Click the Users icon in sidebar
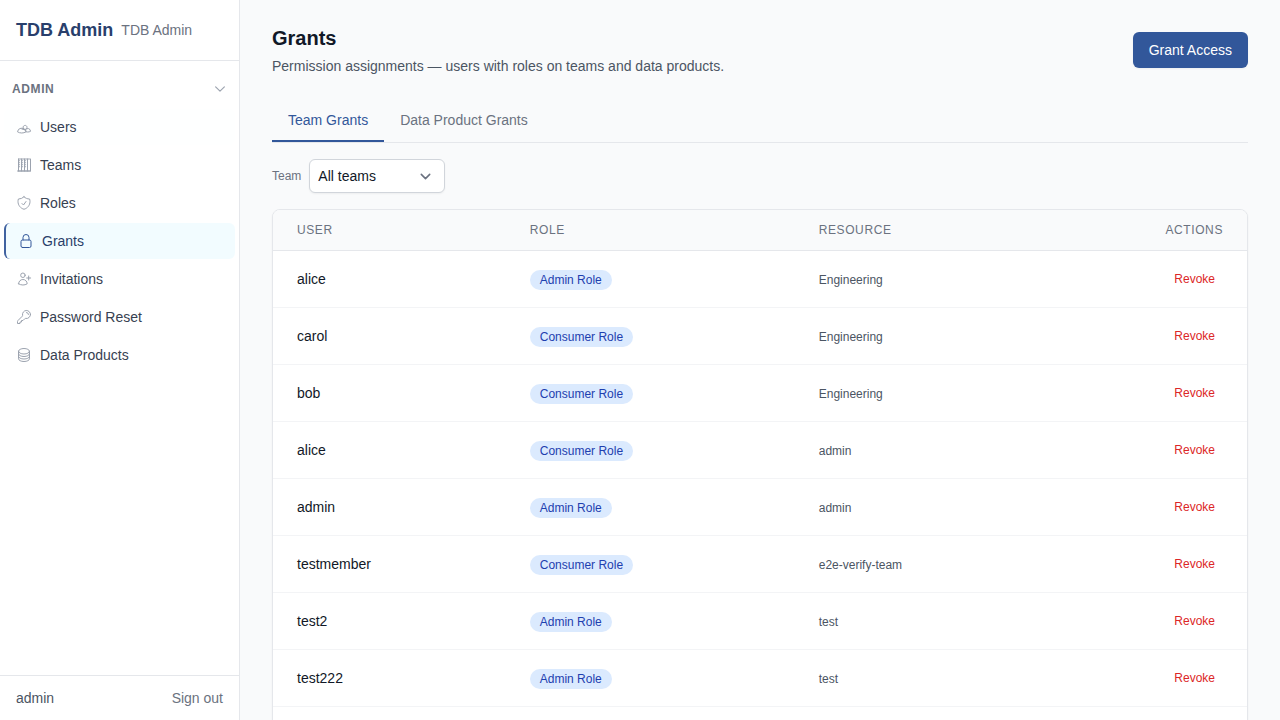The width and height of the screenshot is (1280, 720). (x=24, y=128)
